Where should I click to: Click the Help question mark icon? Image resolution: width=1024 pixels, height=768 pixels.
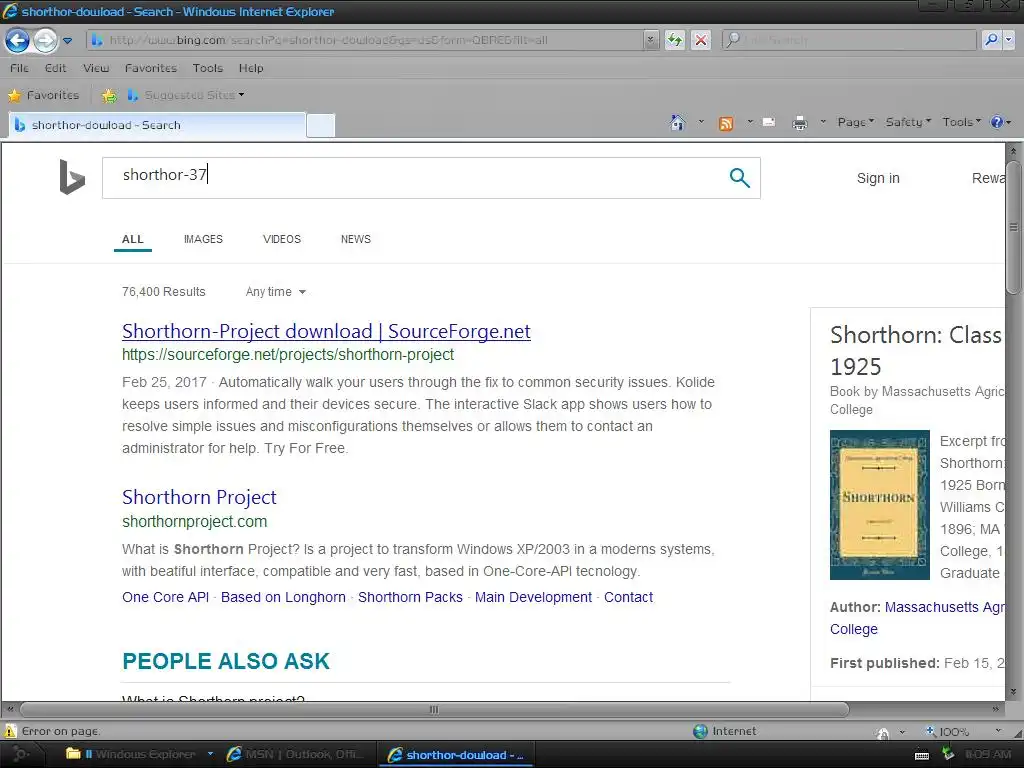click(997, 122)
